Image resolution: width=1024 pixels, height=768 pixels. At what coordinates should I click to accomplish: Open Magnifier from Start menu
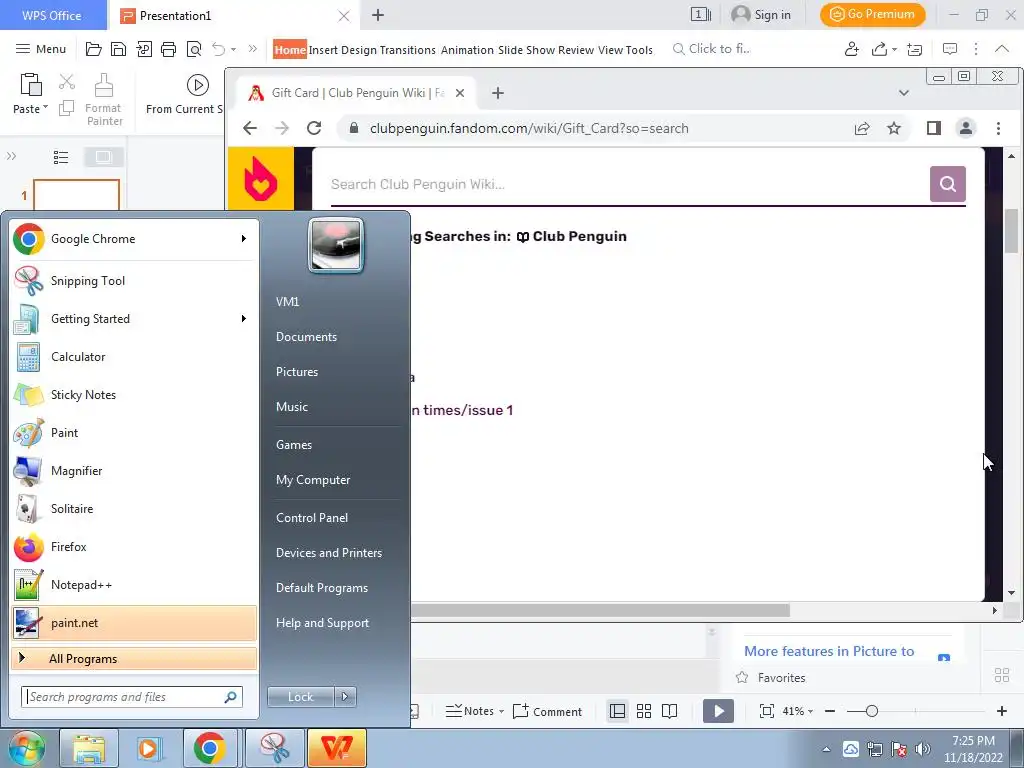pos(134,470)
